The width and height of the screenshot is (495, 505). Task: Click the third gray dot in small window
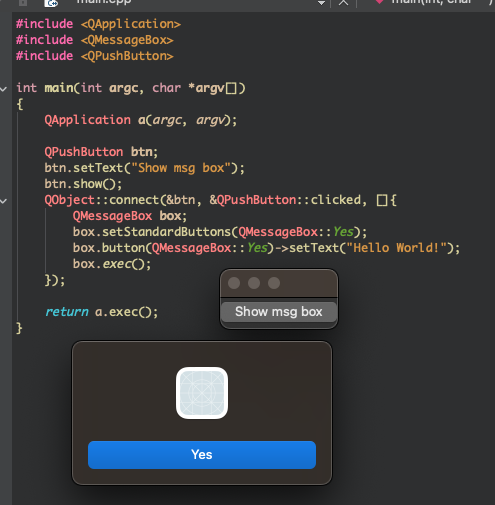274,283
